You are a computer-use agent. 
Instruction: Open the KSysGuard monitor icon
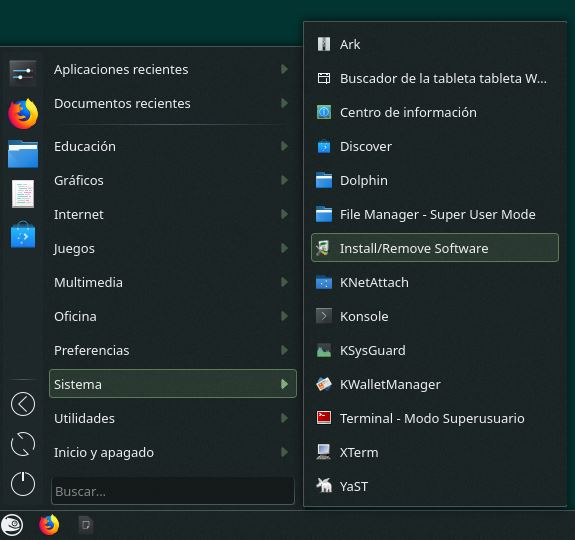click(324, 350)
